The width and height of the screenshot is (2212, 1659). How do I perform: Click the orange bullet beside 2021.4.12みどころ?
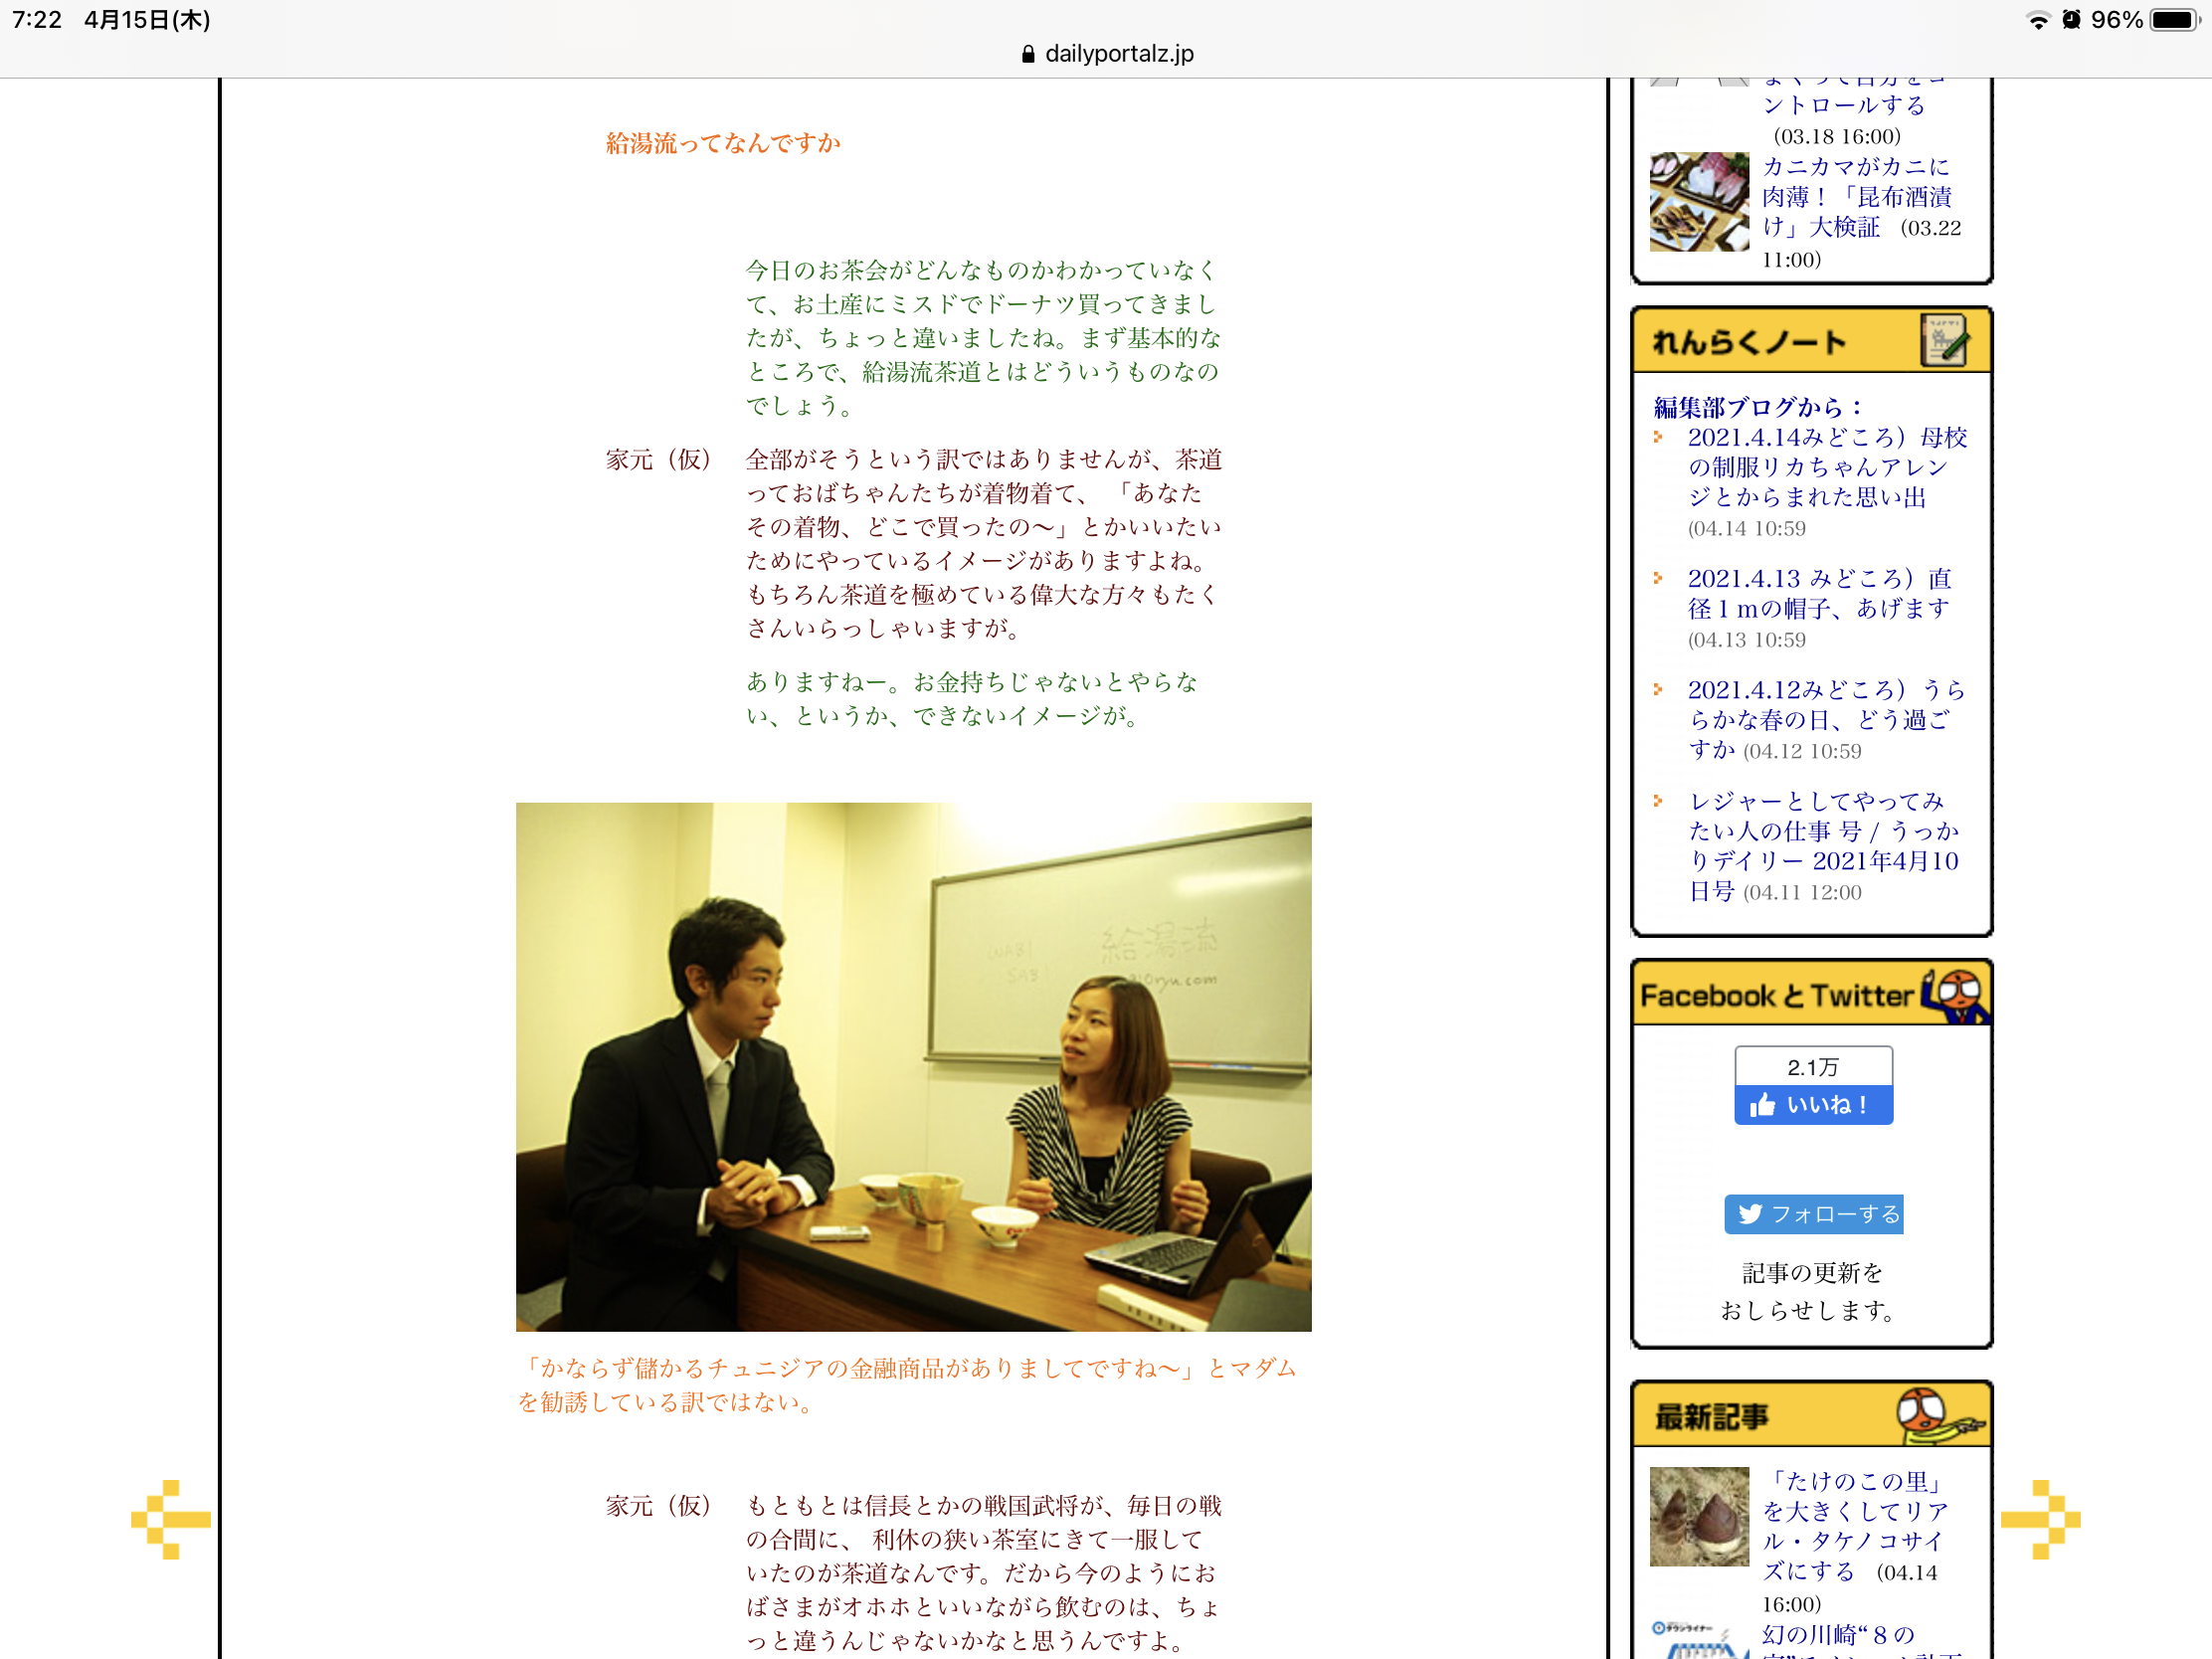click(1658, 689)
